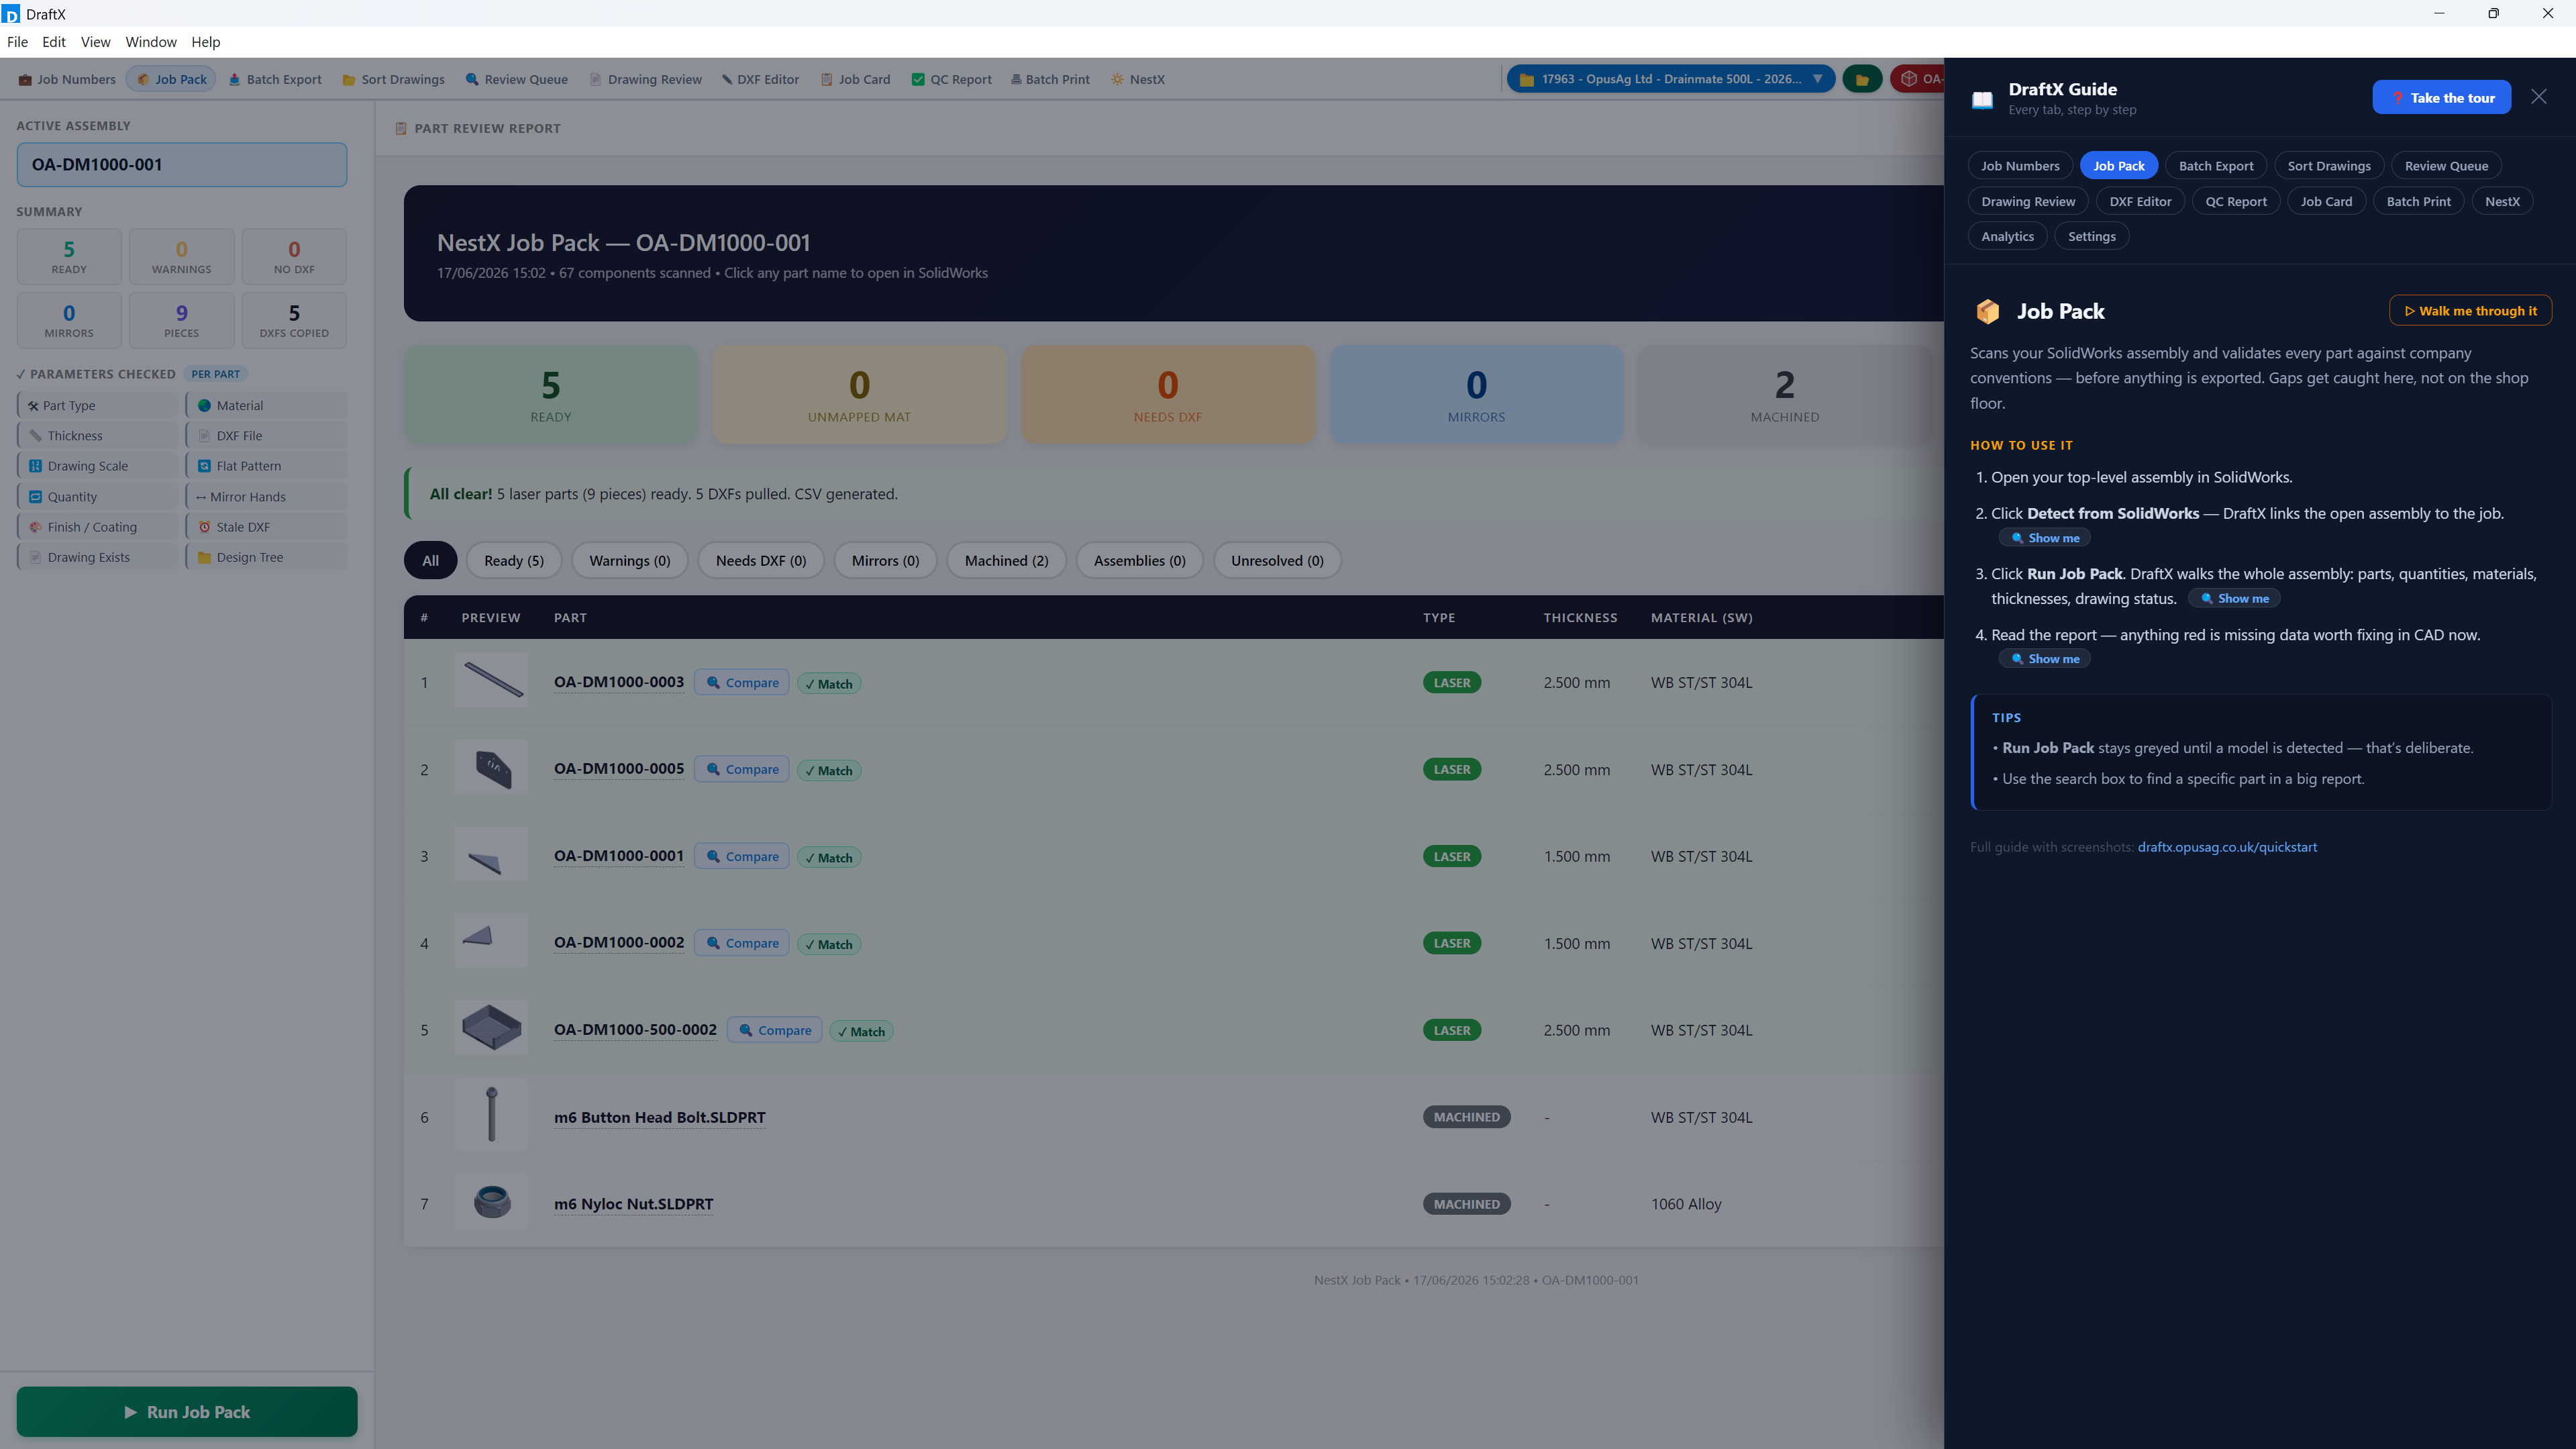
Task: Select the Settings chip in the guide
Action: click(2092, 236)
